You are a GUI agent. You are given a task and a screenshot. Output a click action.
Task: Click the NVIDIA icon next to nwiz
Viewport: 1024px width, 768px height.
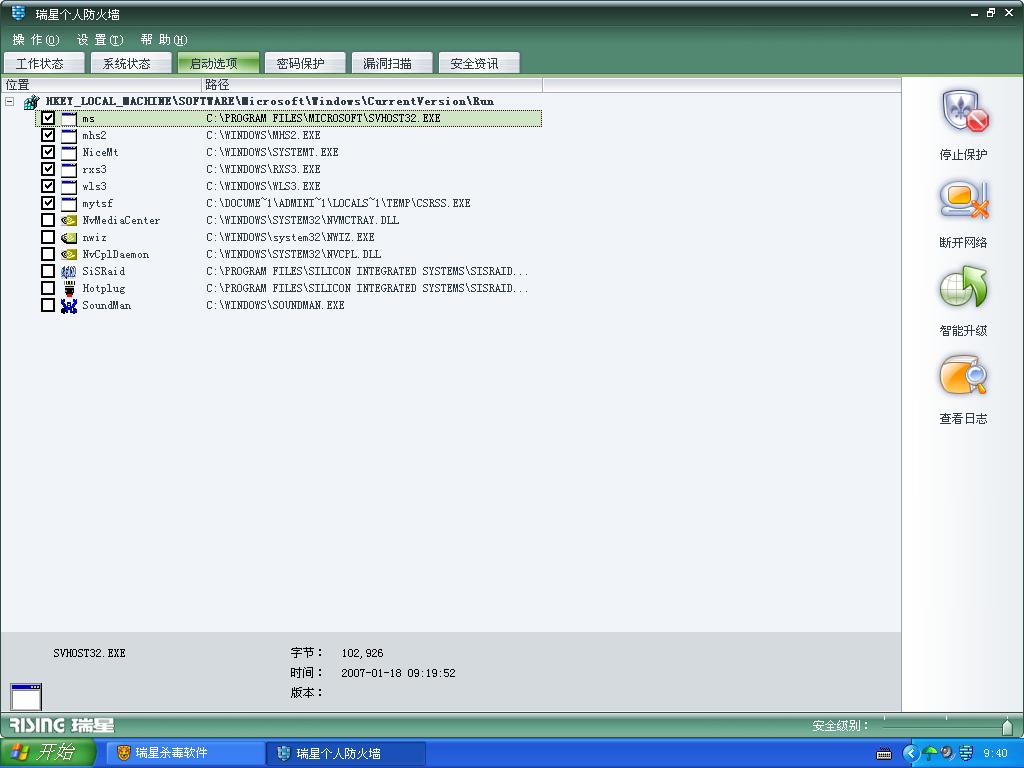pos(69,238)
